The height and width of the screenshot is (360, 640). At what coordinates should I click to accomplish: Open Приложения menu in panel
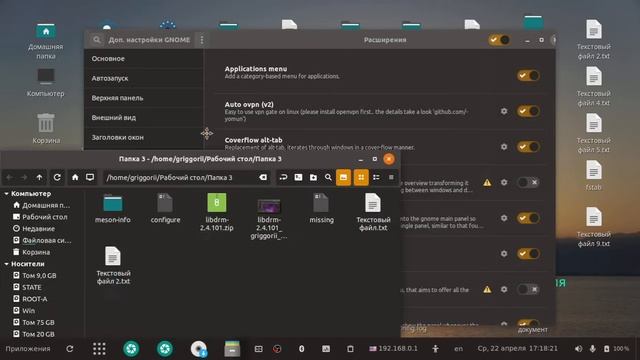28,349
